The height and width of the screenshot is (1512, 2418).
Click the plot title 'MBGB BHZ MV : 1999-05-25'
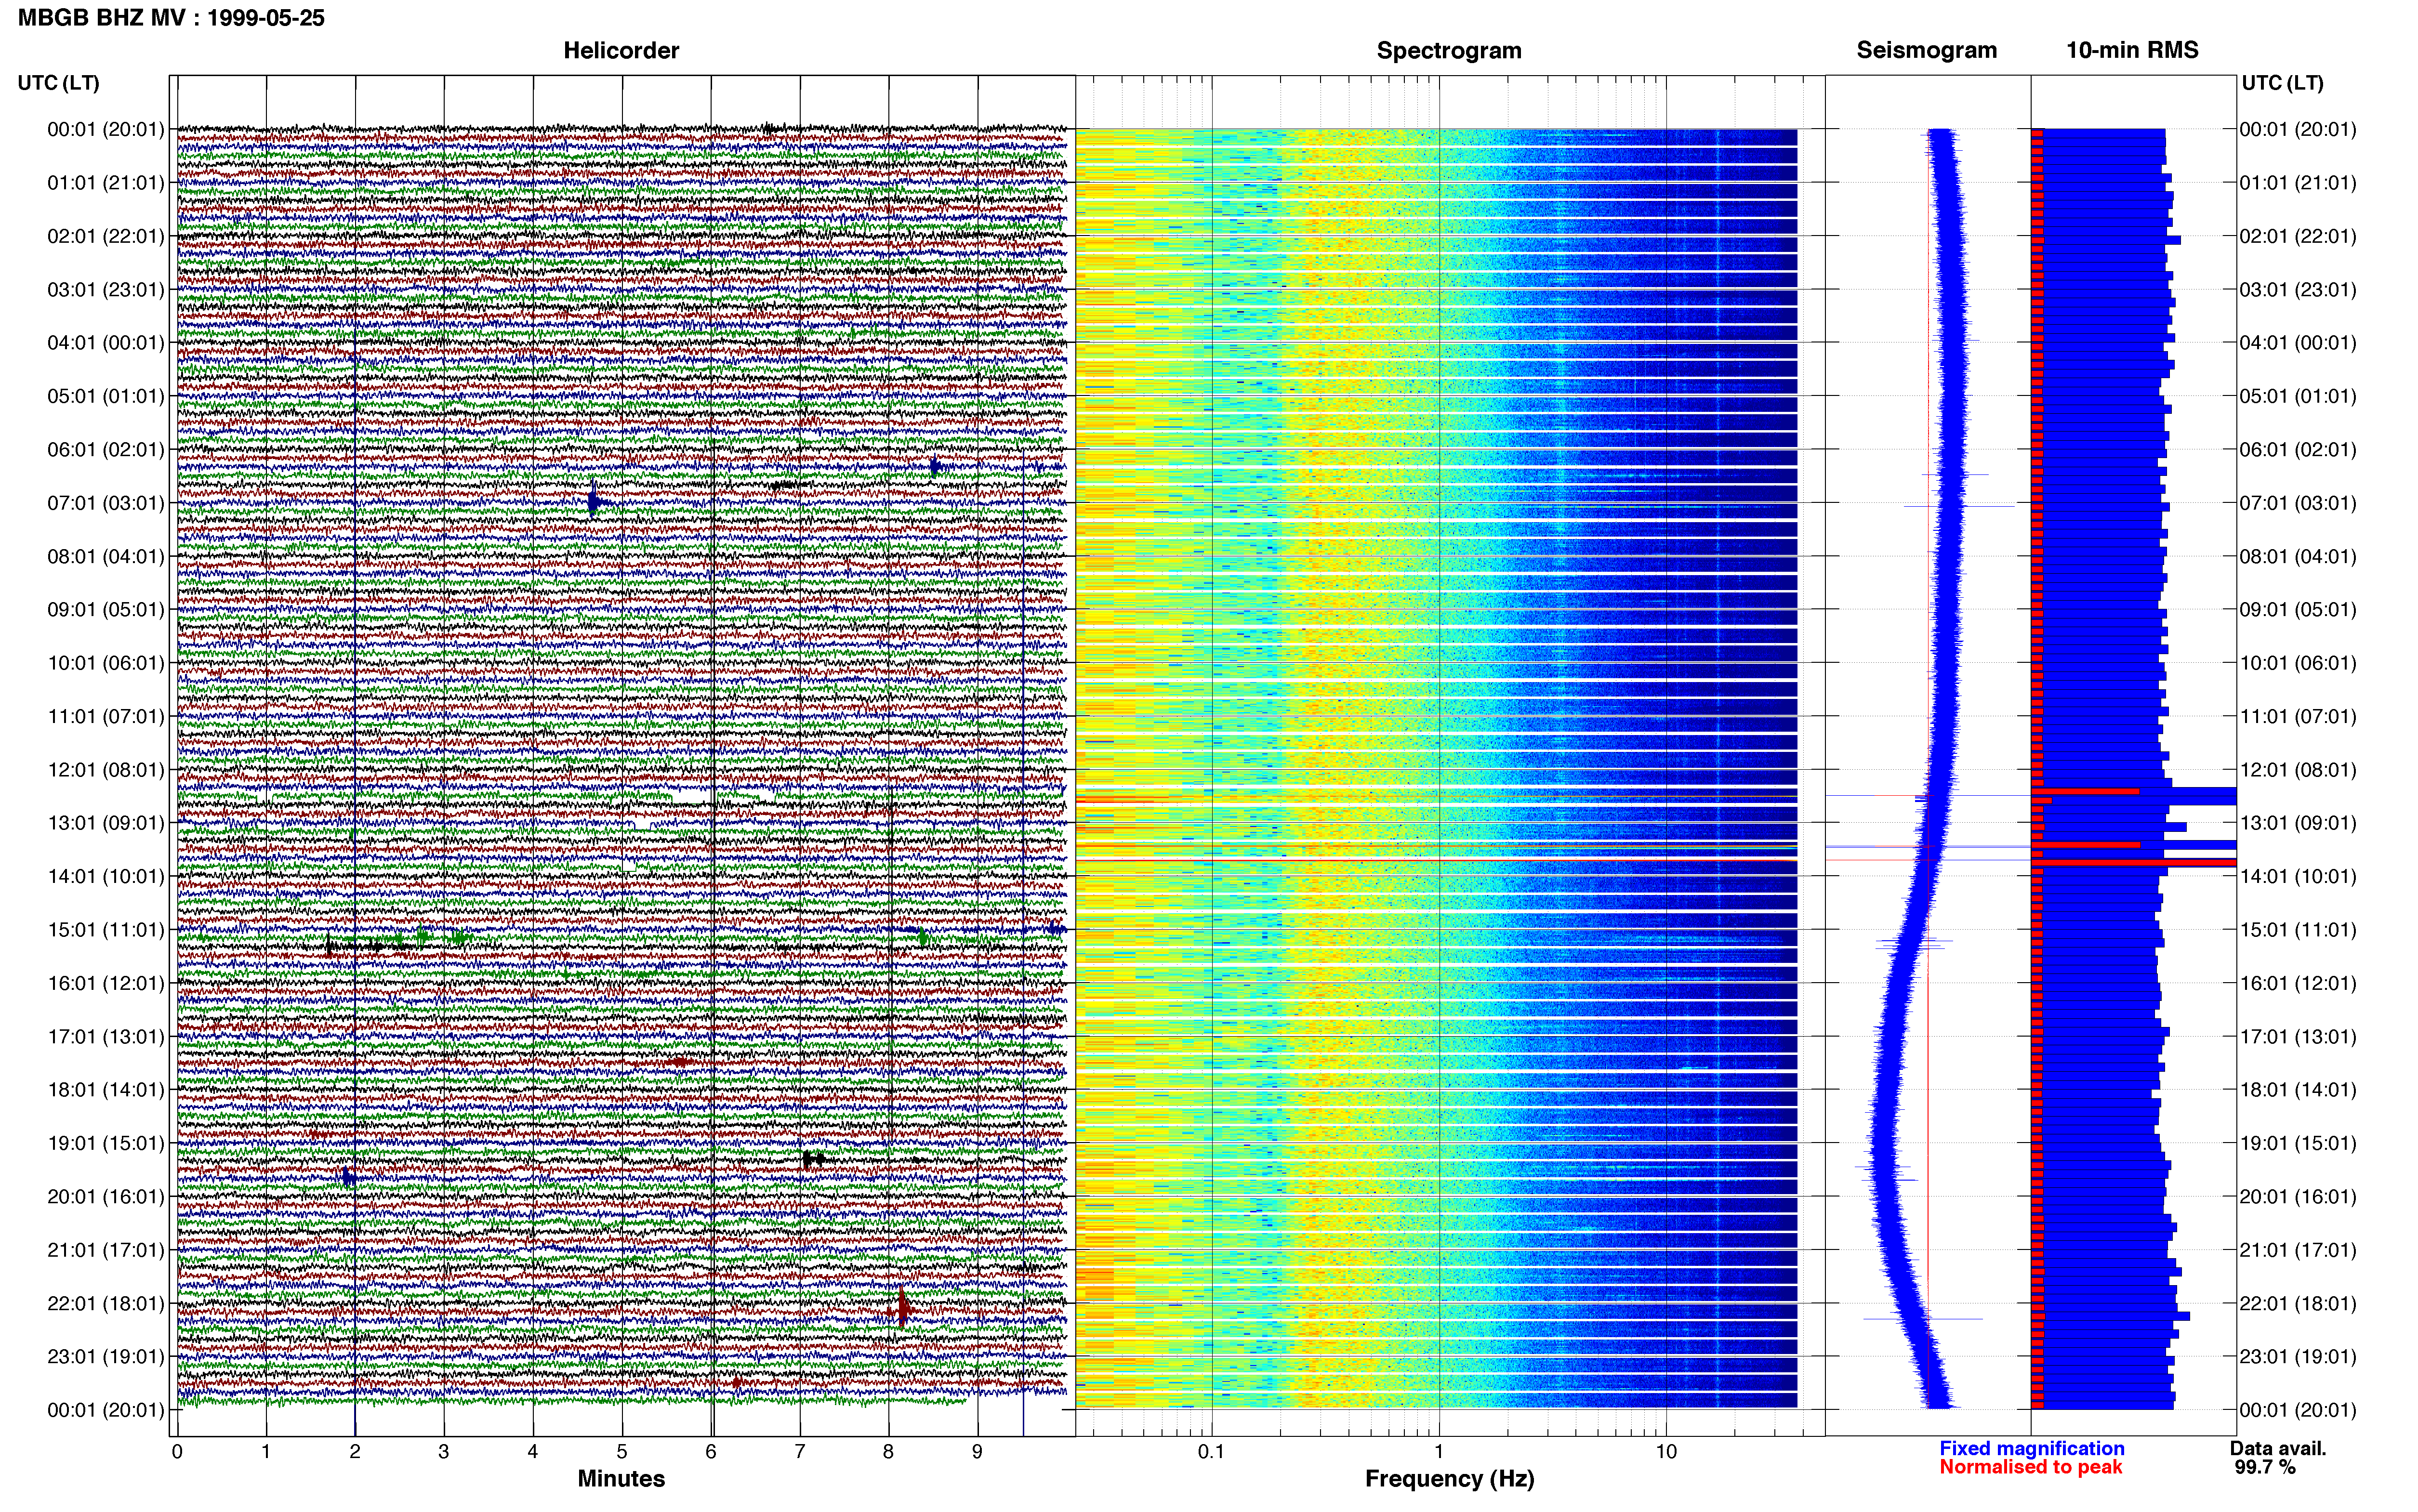click(x=171, y=18)
